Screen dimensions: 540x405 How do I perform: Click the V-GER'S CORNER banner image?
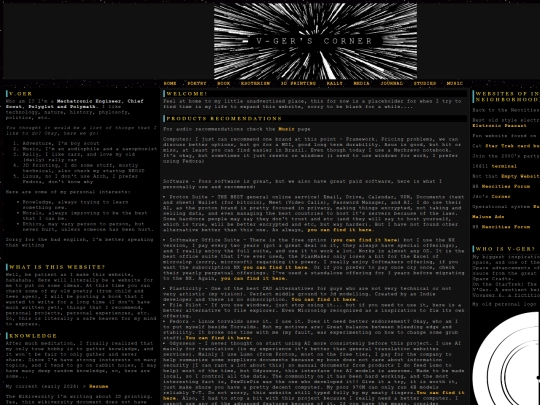coord(315,41)
